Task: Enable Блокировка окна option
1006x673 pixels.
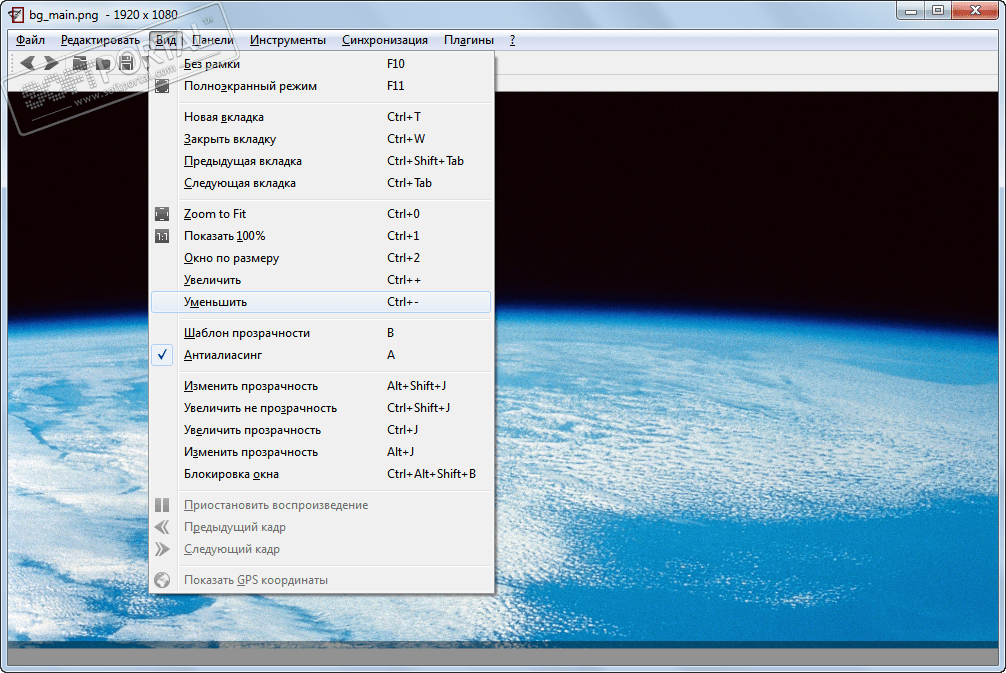Action: [x=231, y=474]
